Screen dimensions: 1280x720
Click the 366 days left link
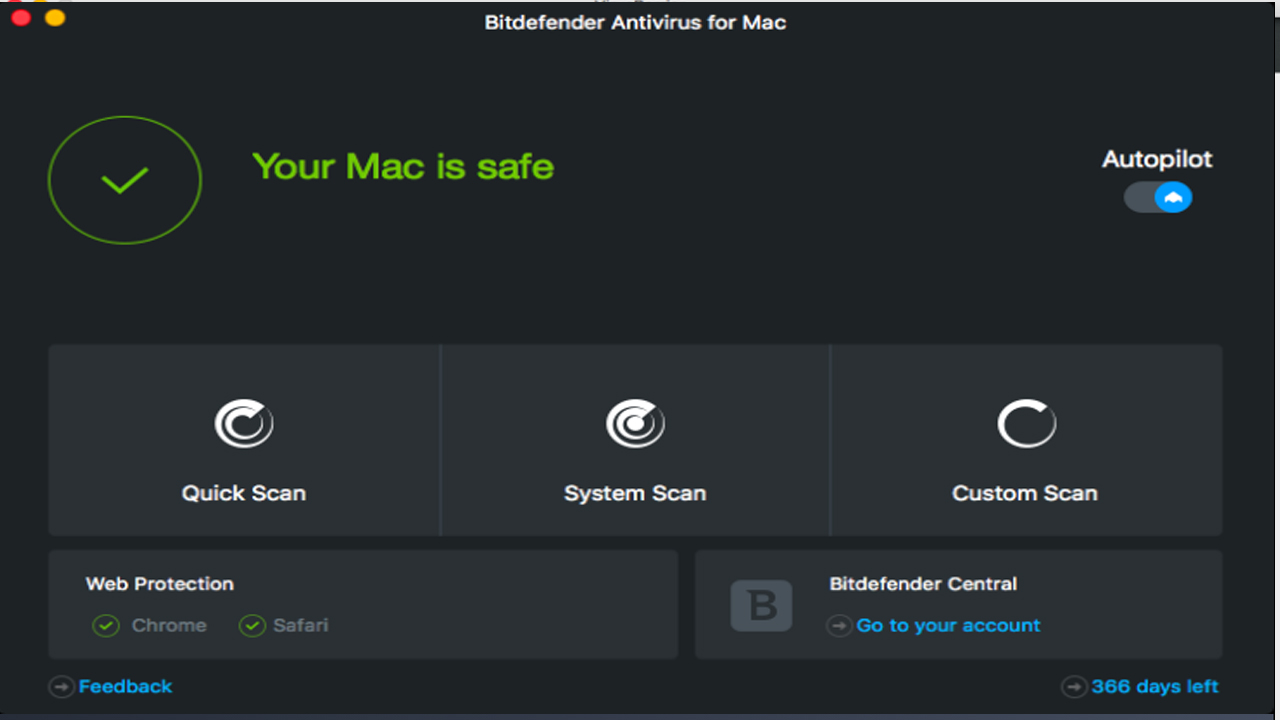[x=1155, y=687]
